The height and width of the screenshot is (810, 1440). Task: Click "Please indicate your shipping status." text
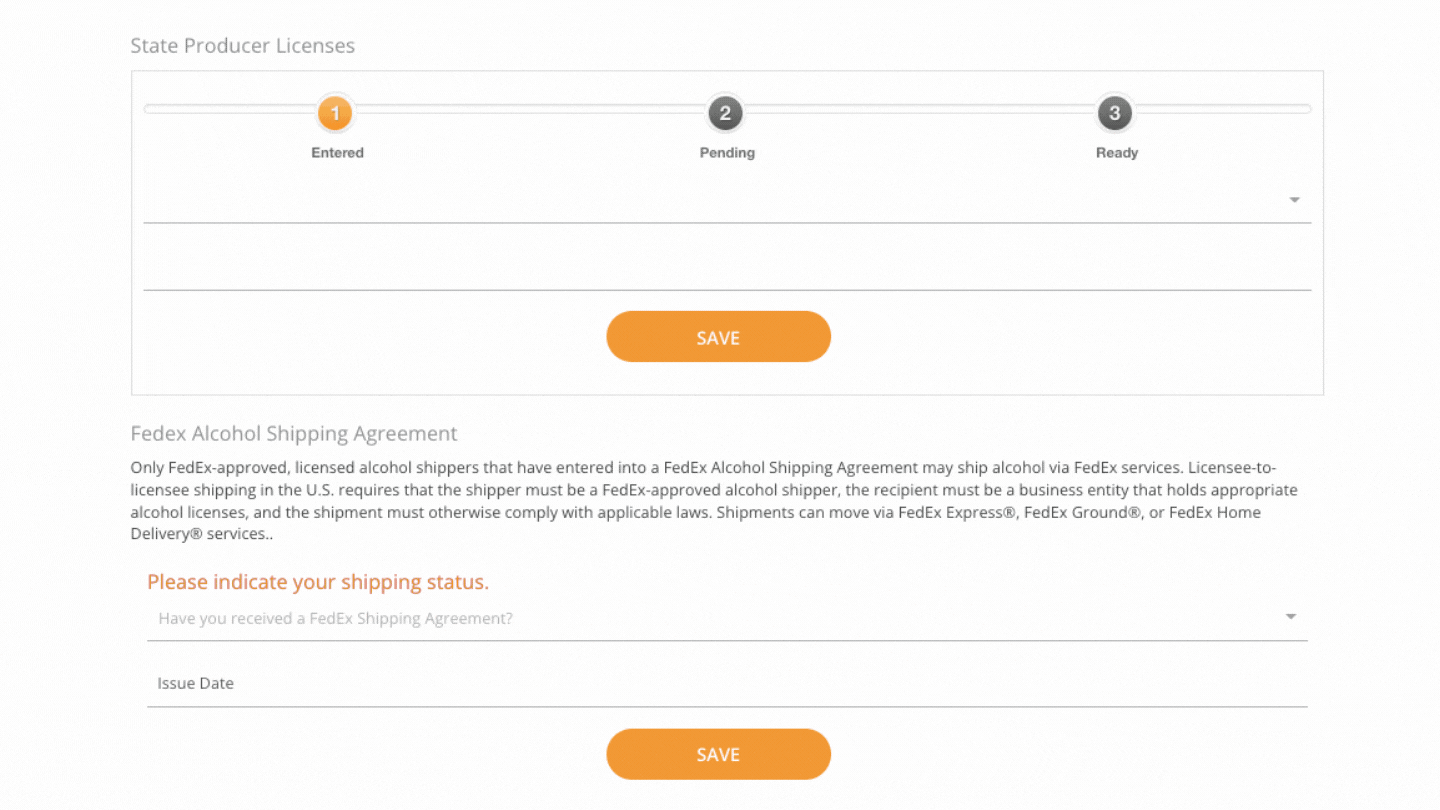(318, 582)
